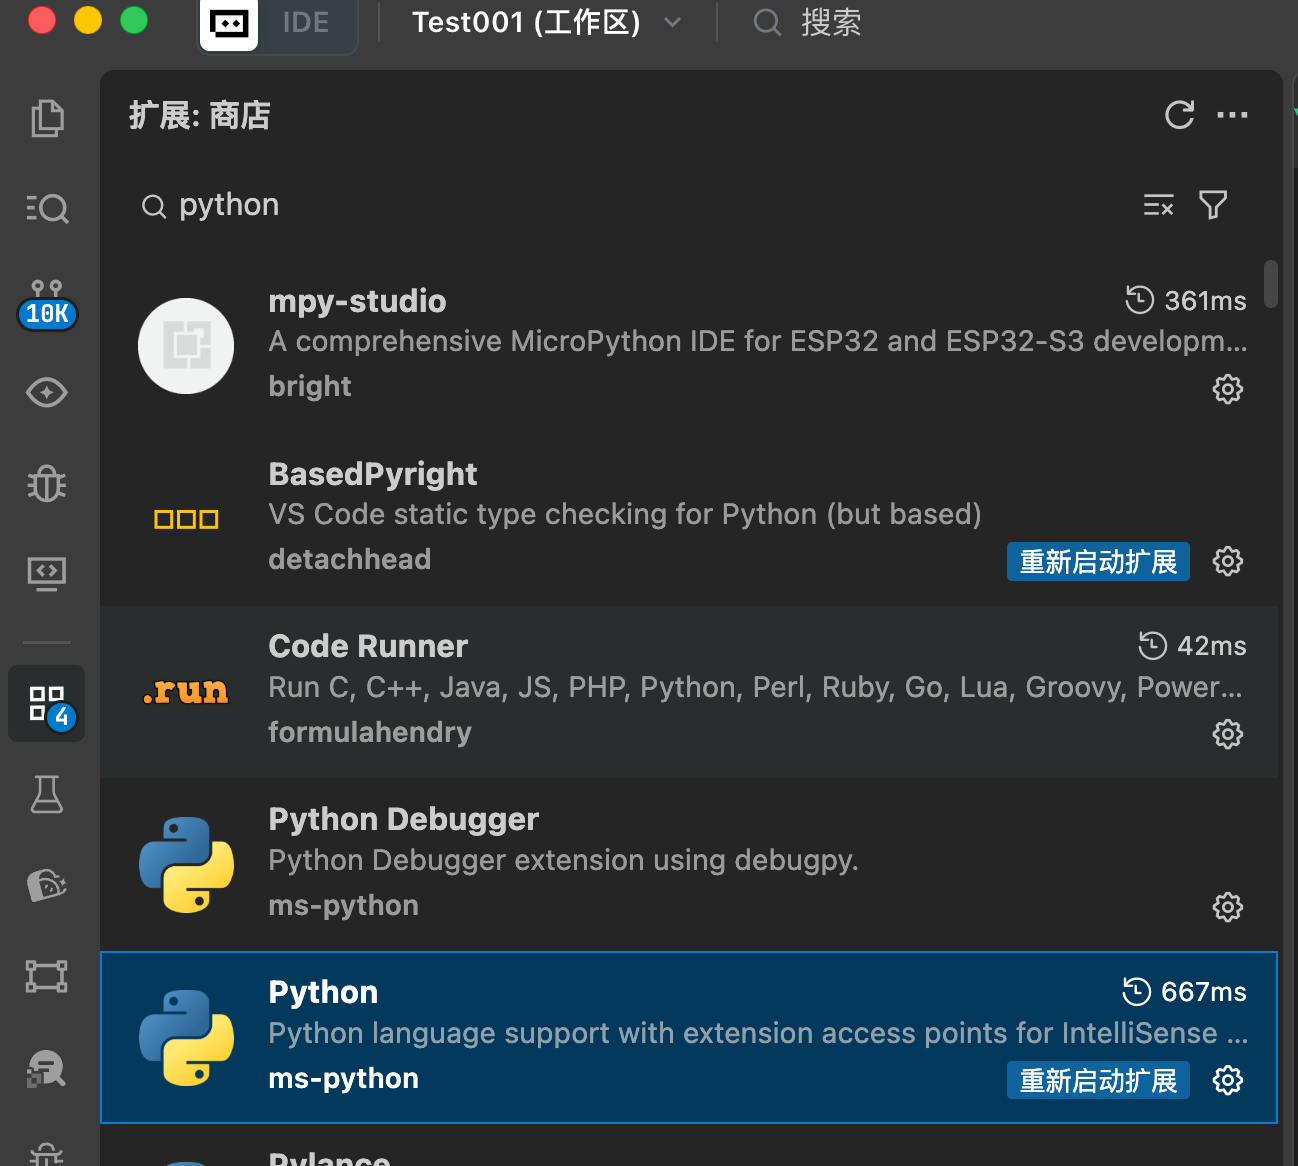Refresh the extension marketplace list
Viewport: 1298px width, 1166px height.
[x=1180, y=115]
